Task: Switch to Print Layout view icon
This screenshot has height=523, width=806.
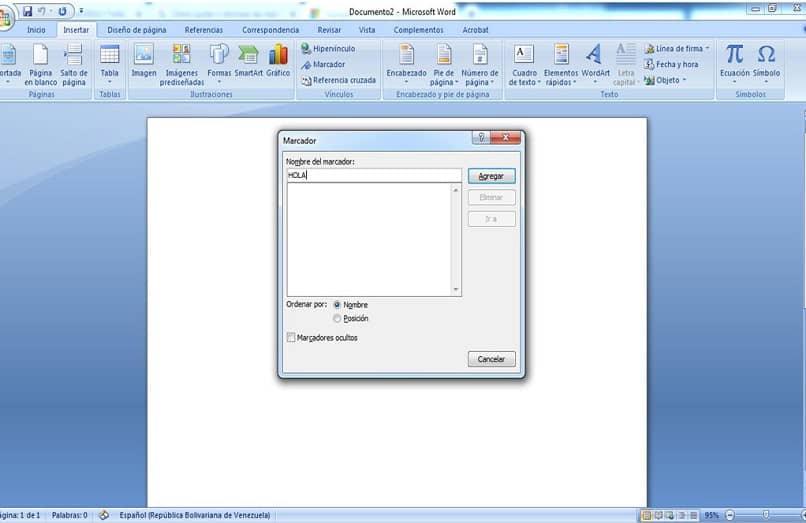Action: pyautogui.click(x=647, y=515)
